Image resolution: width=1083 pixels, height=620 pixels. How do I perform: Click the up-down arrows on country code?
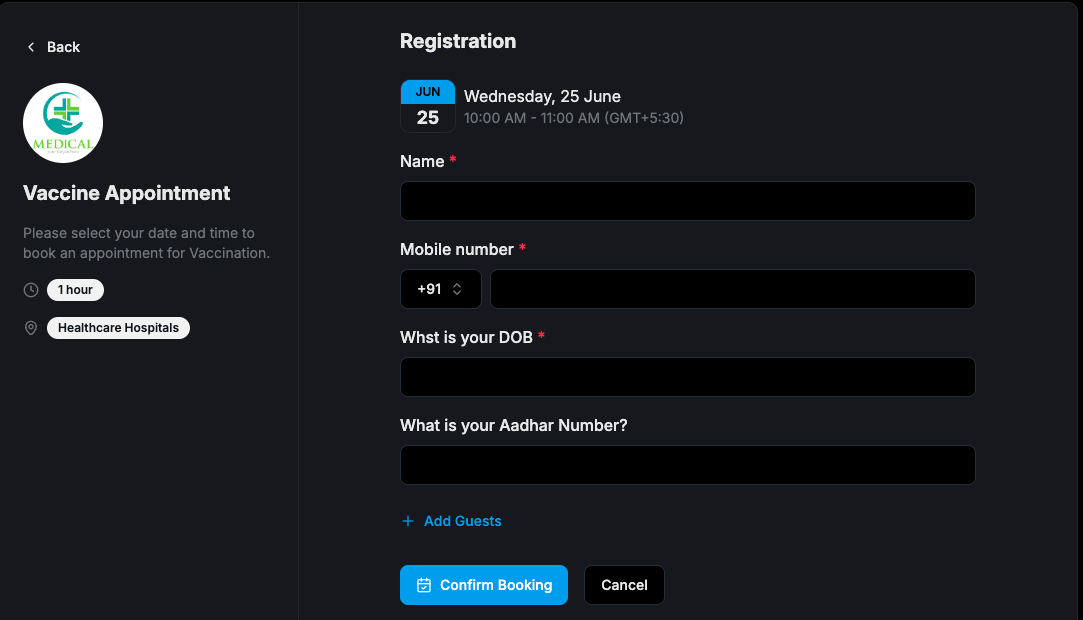pos(457,289)
